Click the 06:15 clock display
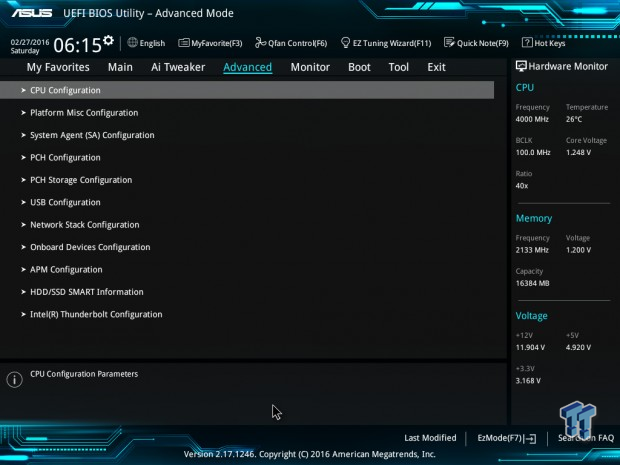Image resolution: width=620 pixels, height=465 pixels. coord(78,45)
